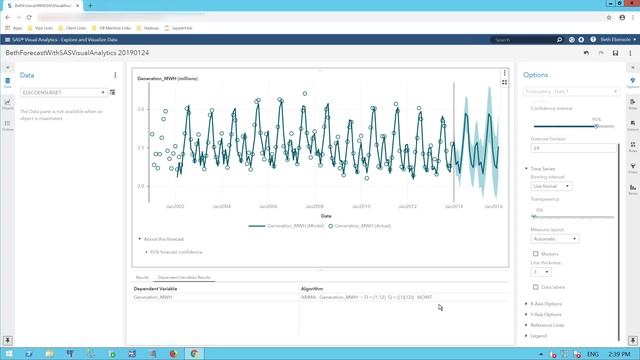Screen dimensions: 640x360
Task: Switch to Dependent Variables Results tab
Action: (184, 278)
